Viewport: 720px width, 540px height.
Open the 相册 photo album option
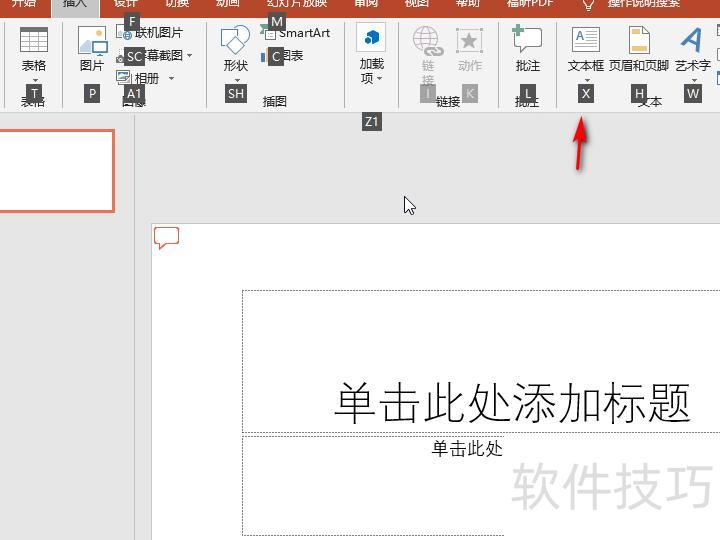pos(138,78)
